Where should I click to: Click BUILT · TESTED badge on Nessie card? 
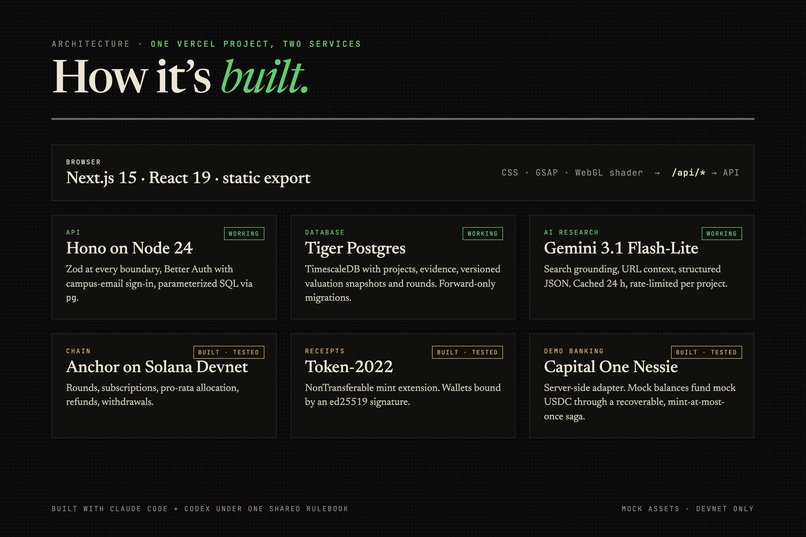(x=706, y=353)
